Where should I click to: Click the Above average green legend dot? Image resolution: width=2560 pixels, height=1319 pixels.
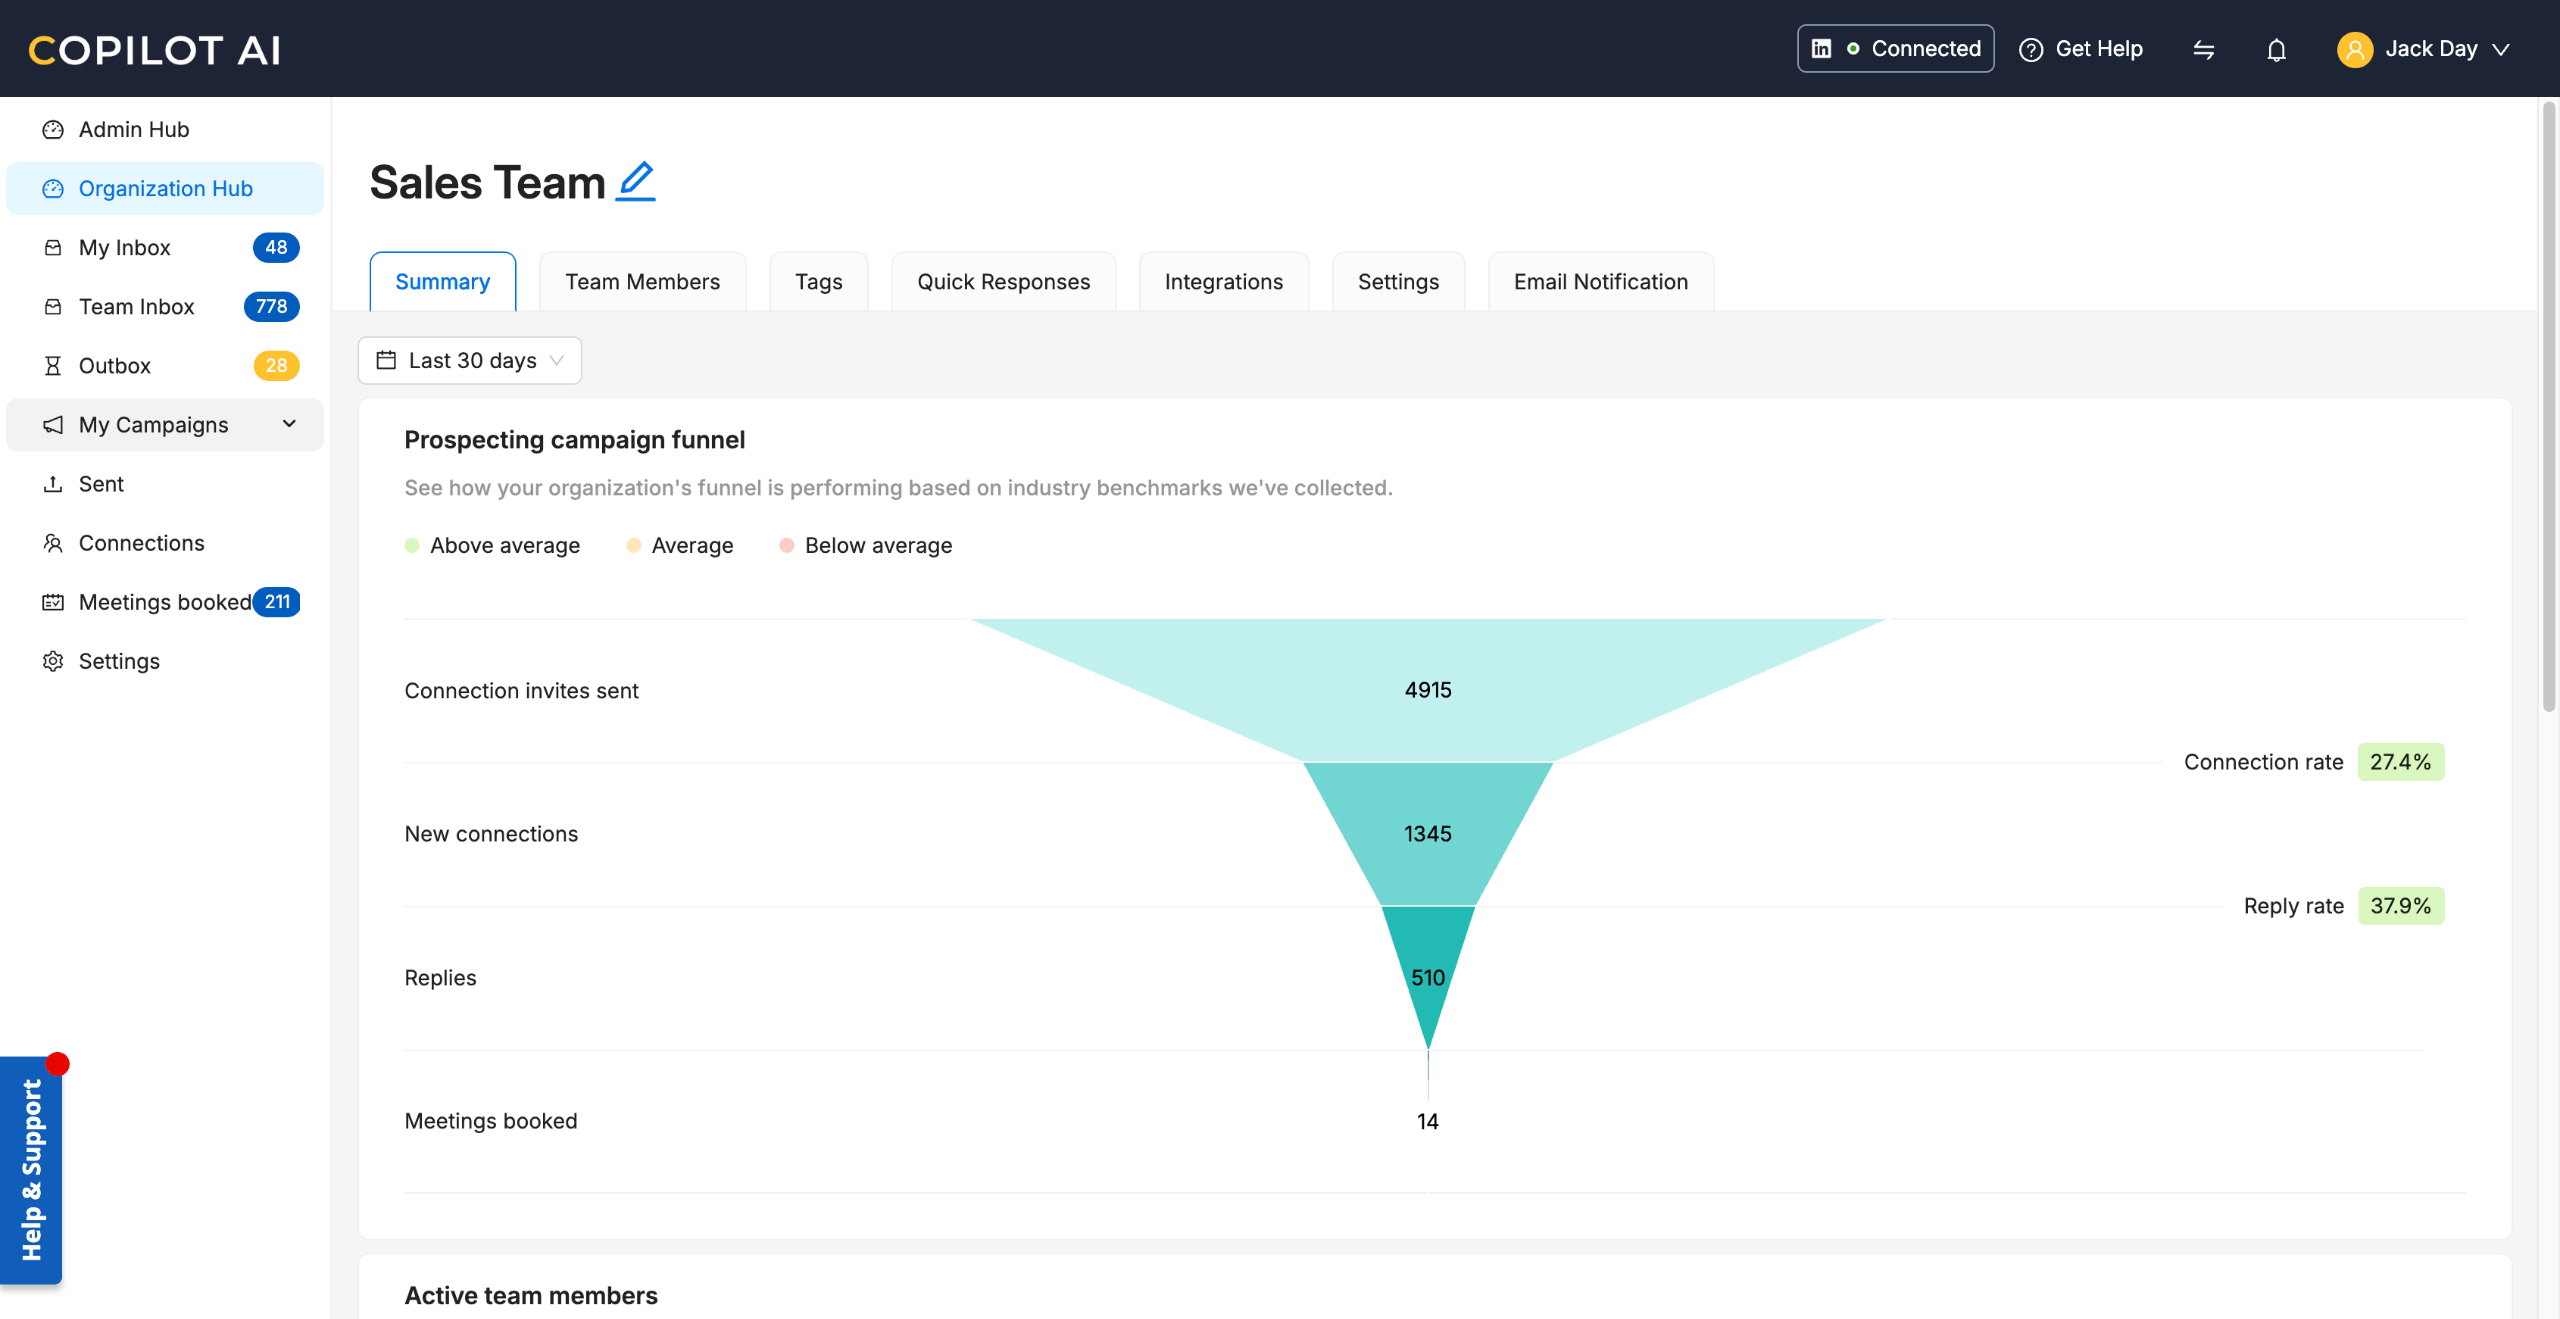tap(412, 545)
